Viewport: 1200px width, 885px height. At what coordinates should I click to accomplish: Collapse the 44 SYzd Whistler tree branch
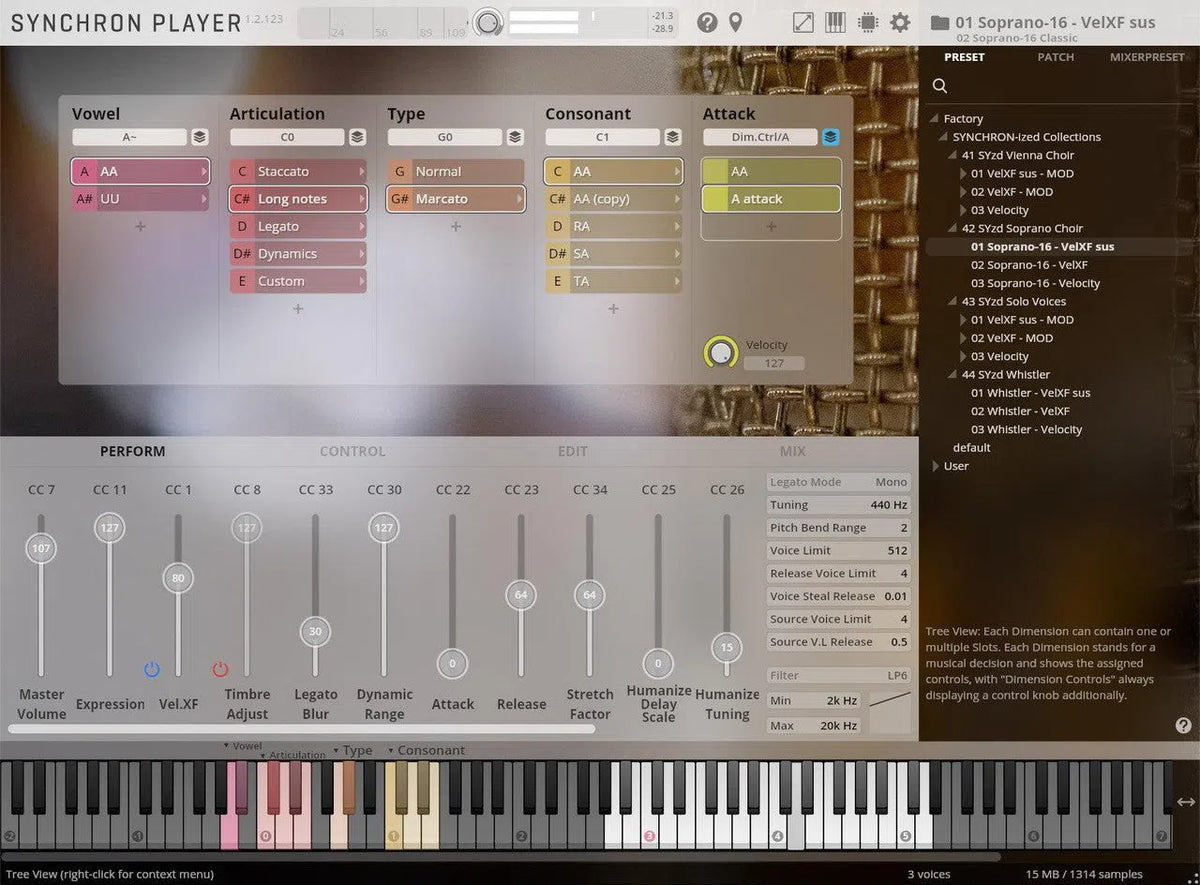point(952,374)
